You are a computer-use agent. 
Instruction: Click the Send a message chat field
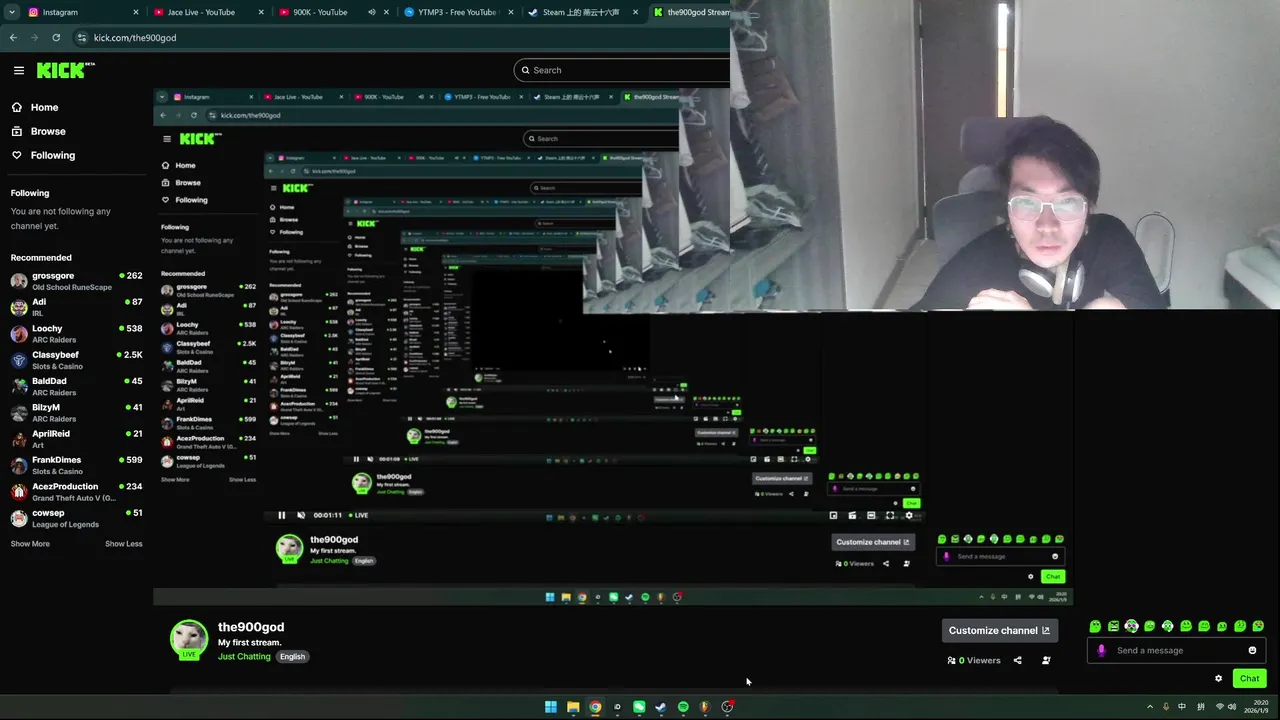pos(1177,650)
